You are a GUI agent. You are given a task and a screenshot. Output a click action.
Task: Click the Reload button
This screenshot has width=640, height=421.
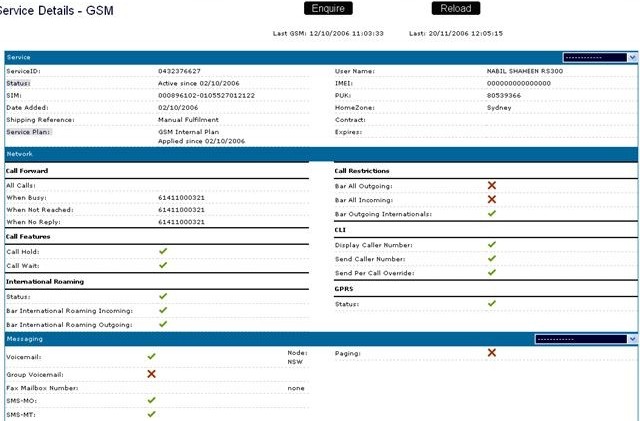click(455, 9)
